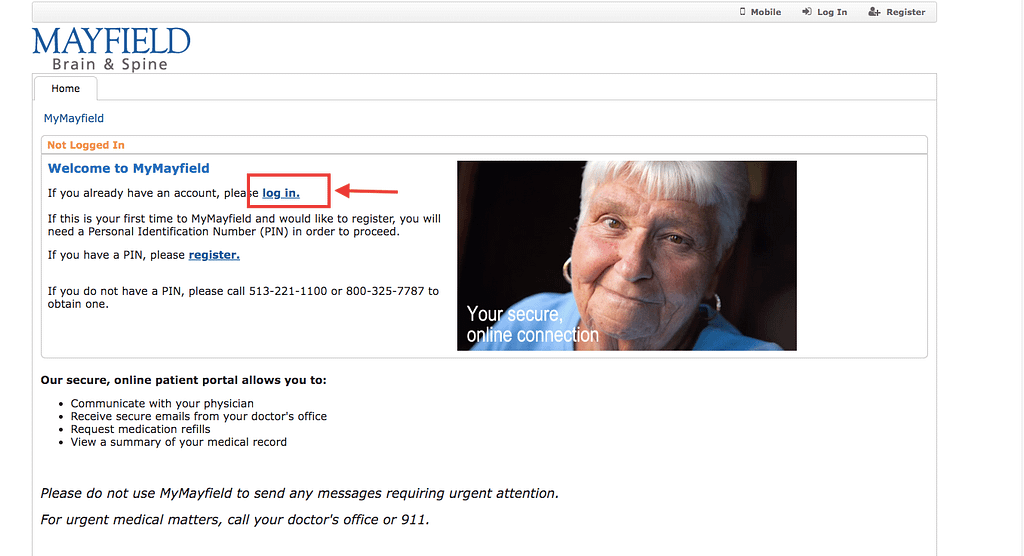The height and width of the screenshot is (556, 1024).
Task: Click the mobile phone icon in top bar
Action: [x=742, y=12]
